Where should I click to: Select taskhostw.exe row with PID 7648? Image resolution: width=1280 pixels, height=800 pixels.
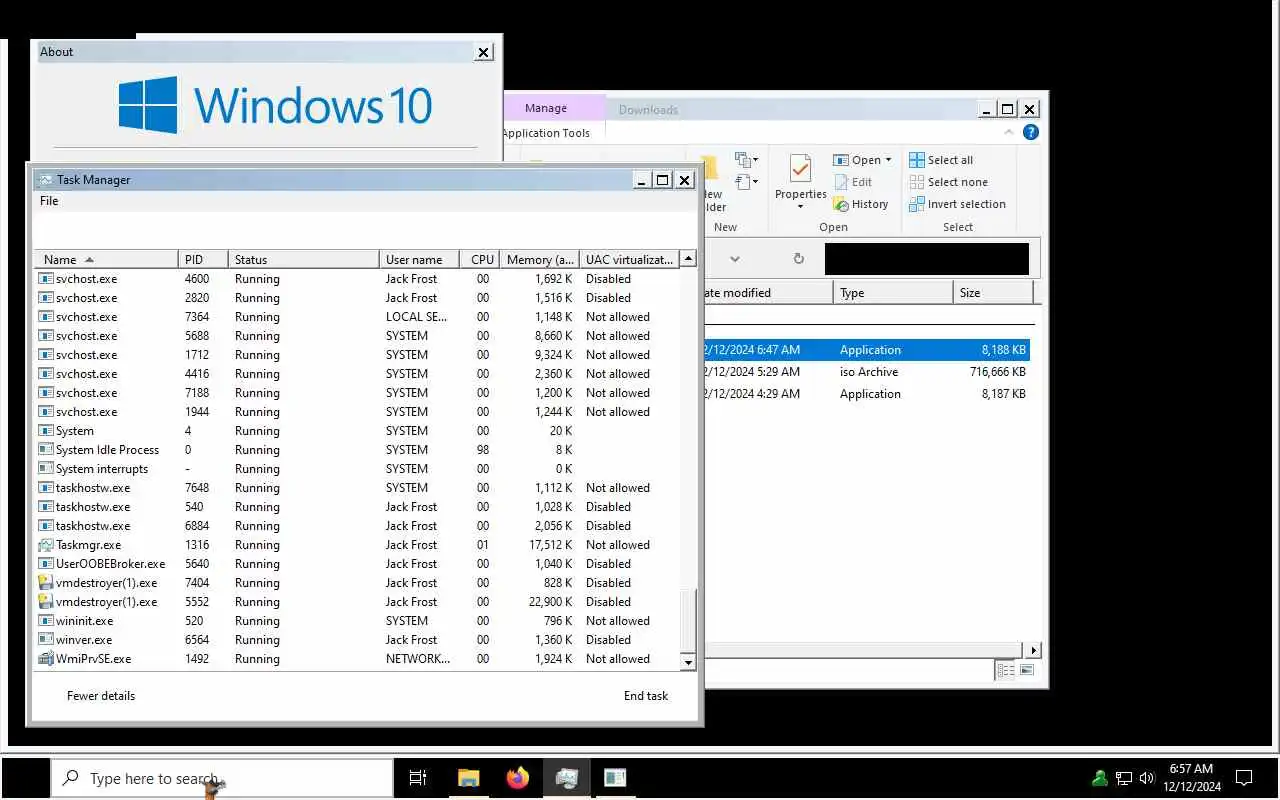point(358,488)
